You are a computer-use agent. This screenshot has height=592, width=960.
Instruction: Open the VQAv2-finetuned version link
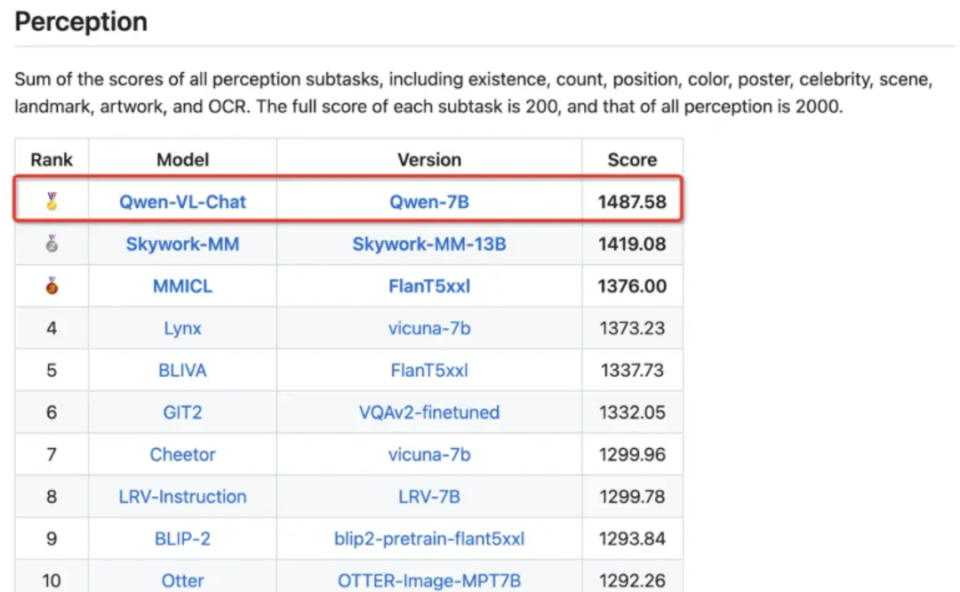[x=429, y=412]
